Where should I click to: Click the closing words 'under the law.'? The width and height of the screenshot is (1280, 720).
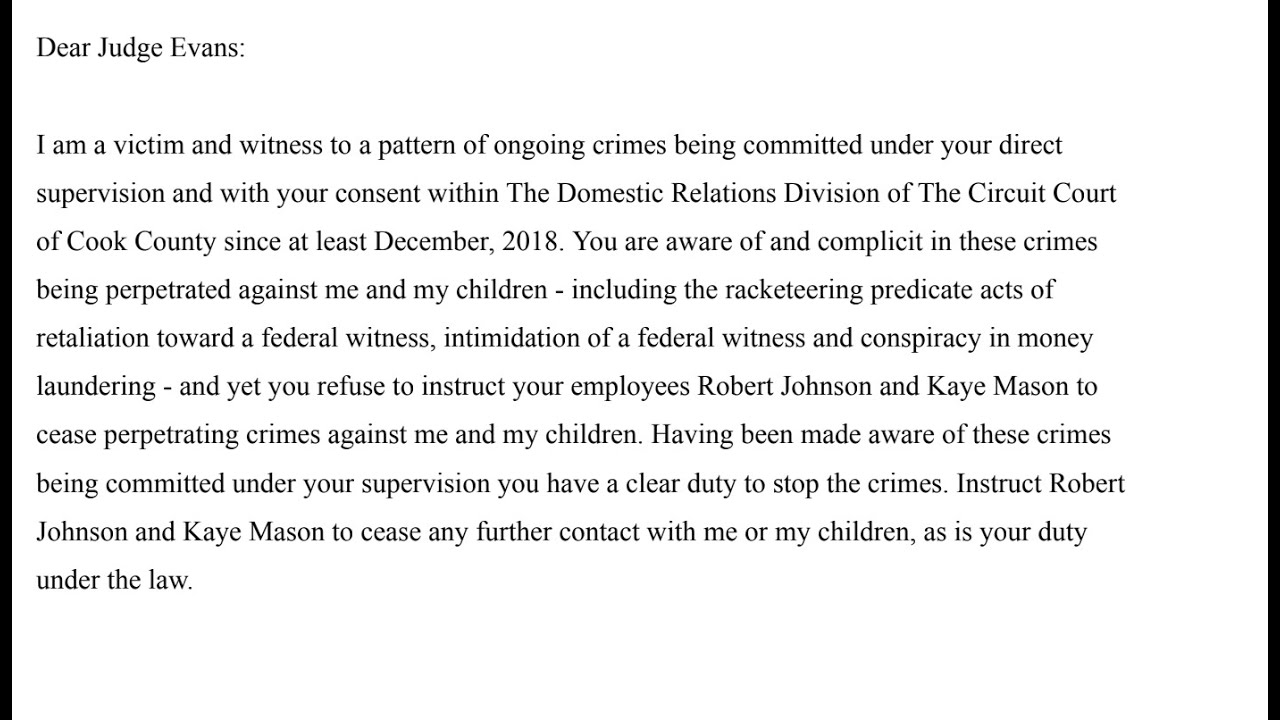(114, 580)
